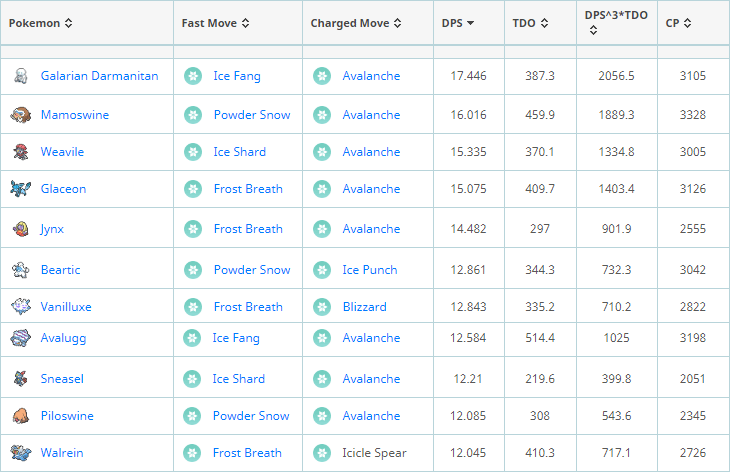Viewport: 730px width, 472px height.
Task: Open Galarian Darmanitan link
Action: click(x=99, y=75)
